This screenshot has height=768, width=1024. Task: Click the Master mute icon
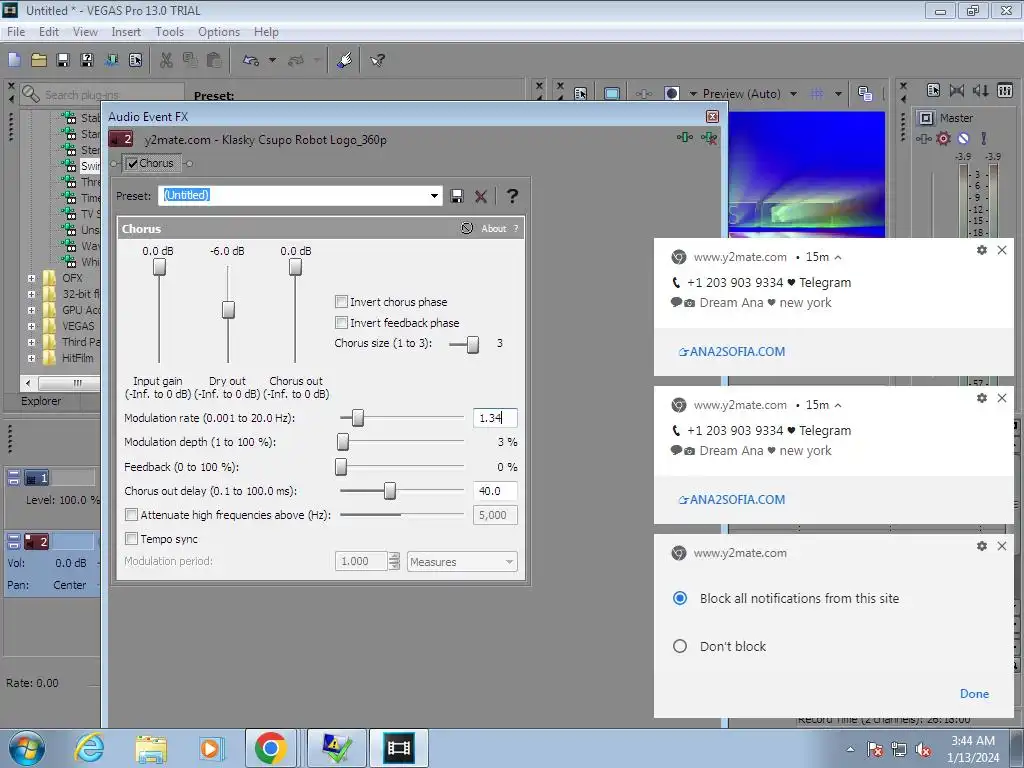click(963, 138)
